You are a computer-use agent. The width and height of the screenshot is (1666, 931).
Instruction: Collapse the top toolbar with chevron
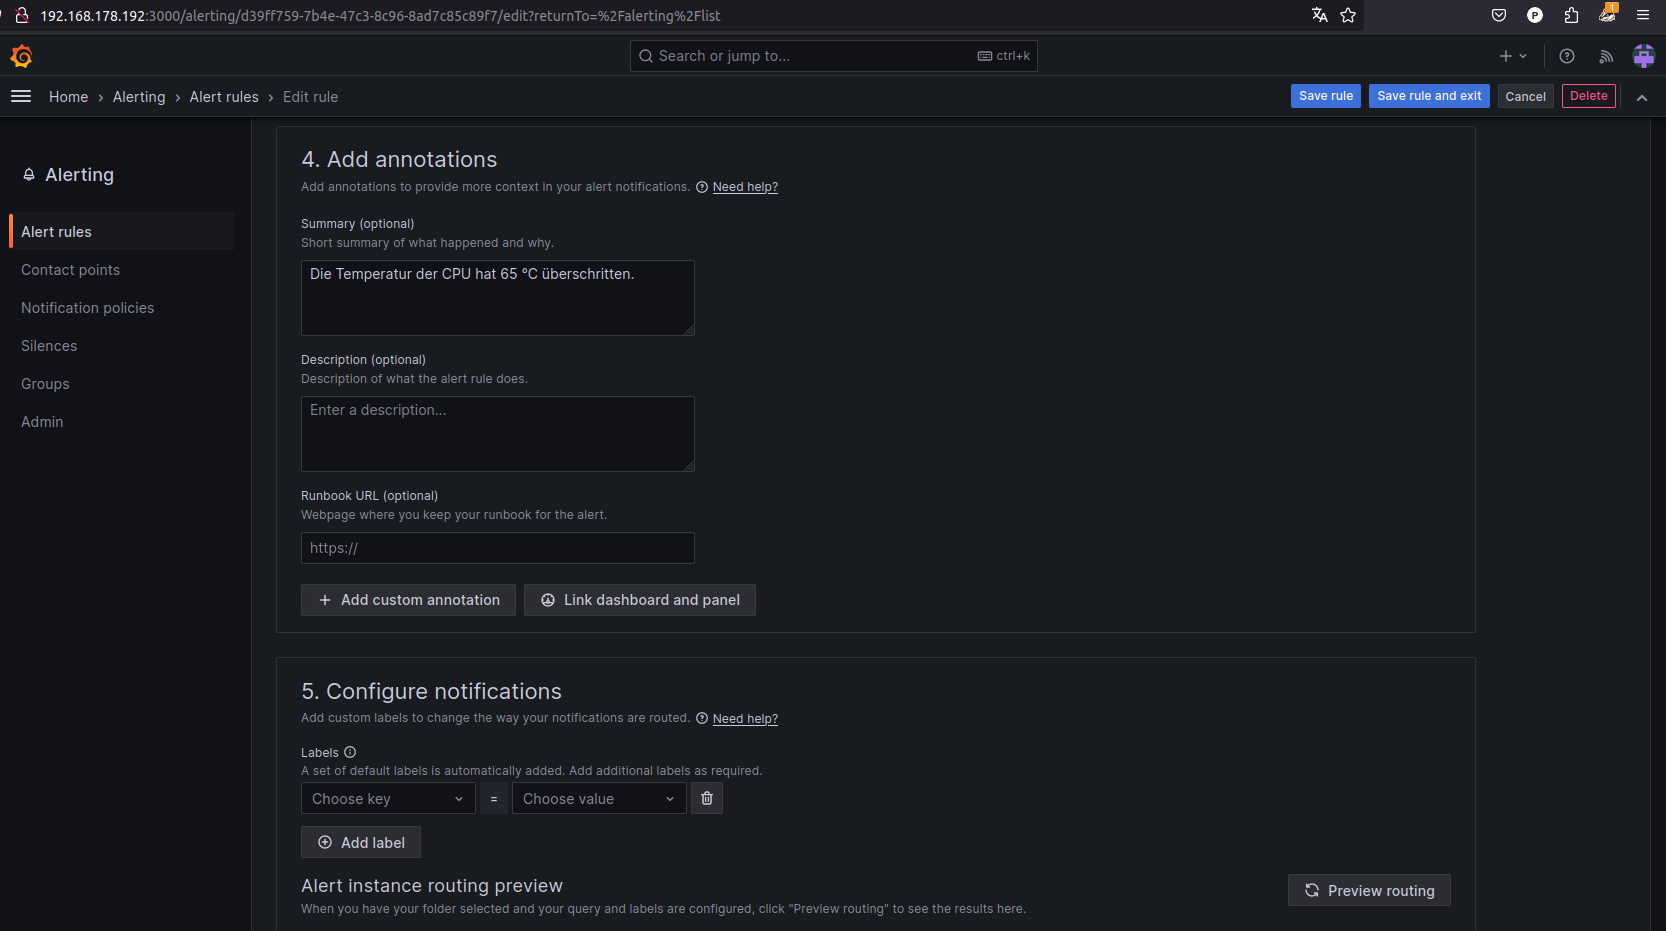coord(1642,97)
